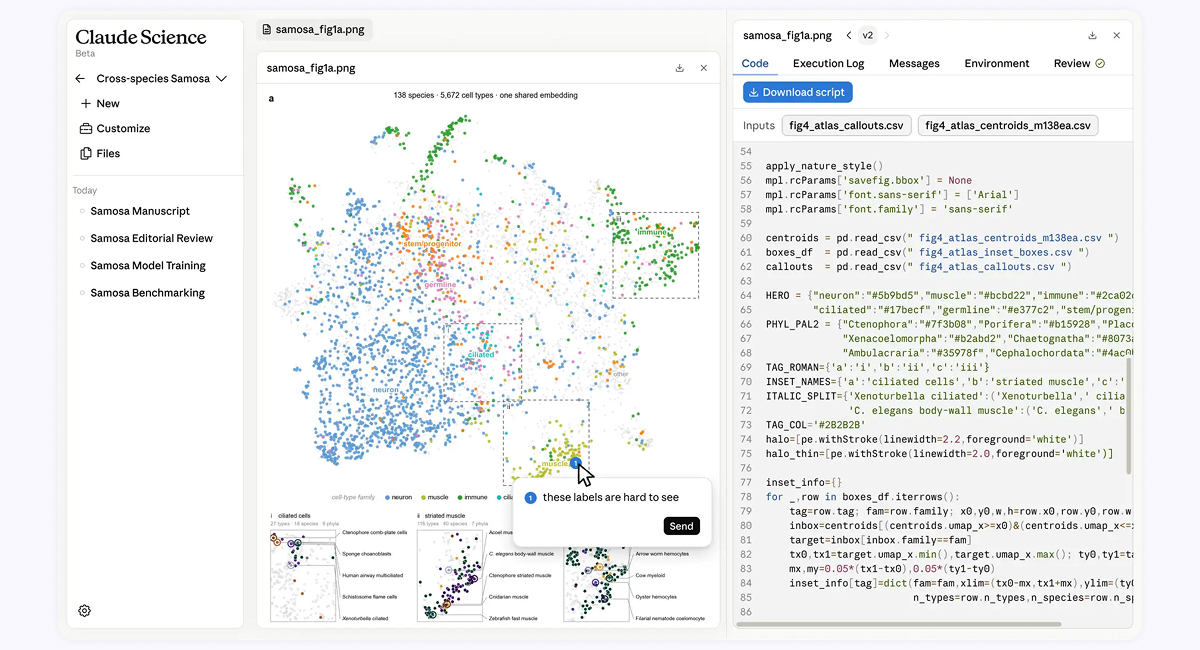Open the Samosa Manuscript conversation
This screenshot has height=650, width=1200.
click(x=140, y=211)
